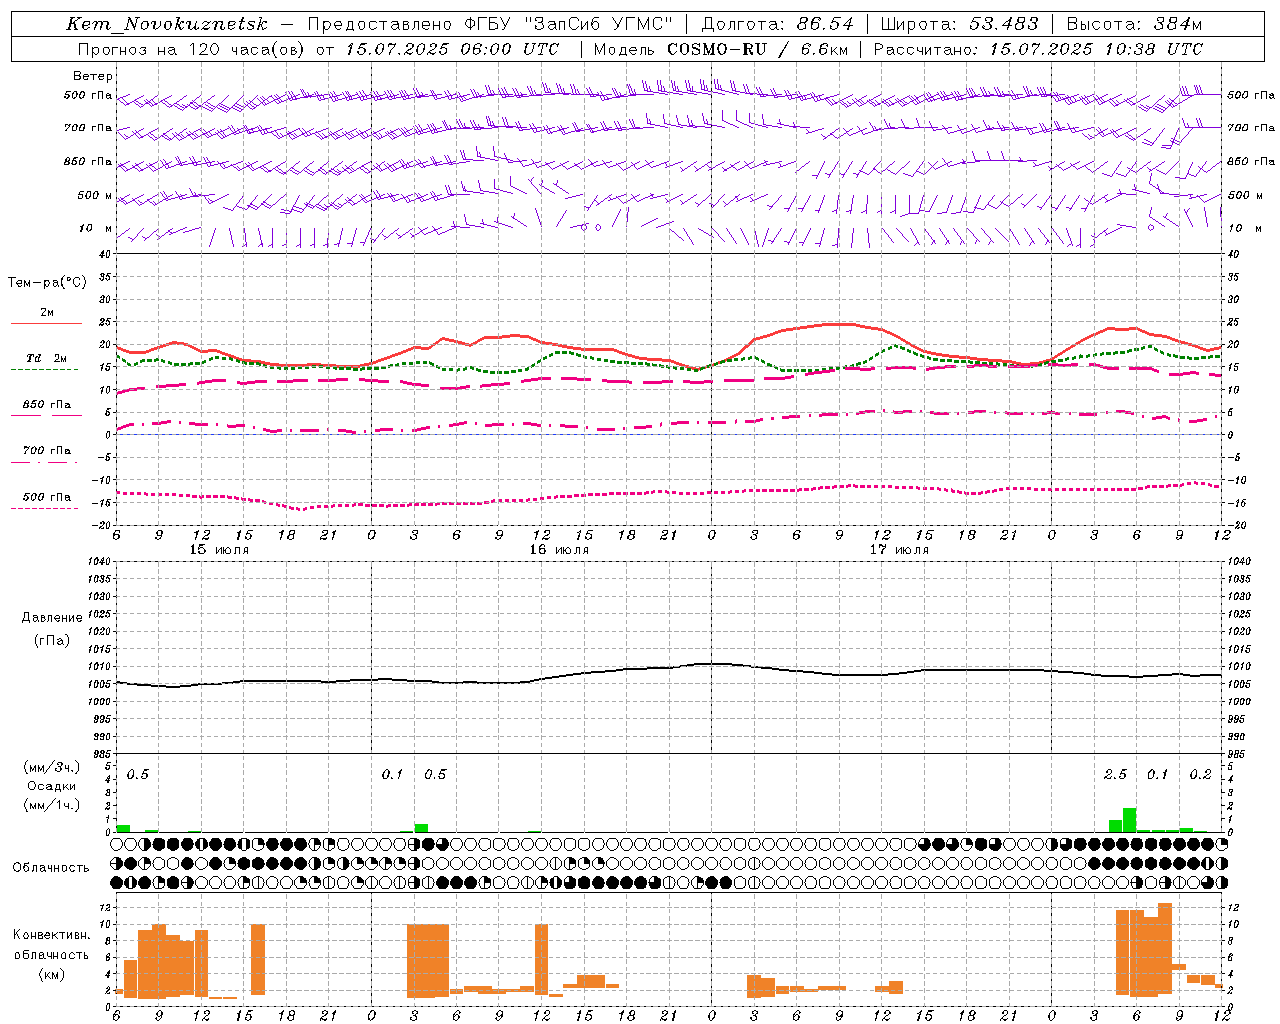The image size is (1280, 1024).
Task: Click the '0.2' precipitation amount value
Action: 1200,775
